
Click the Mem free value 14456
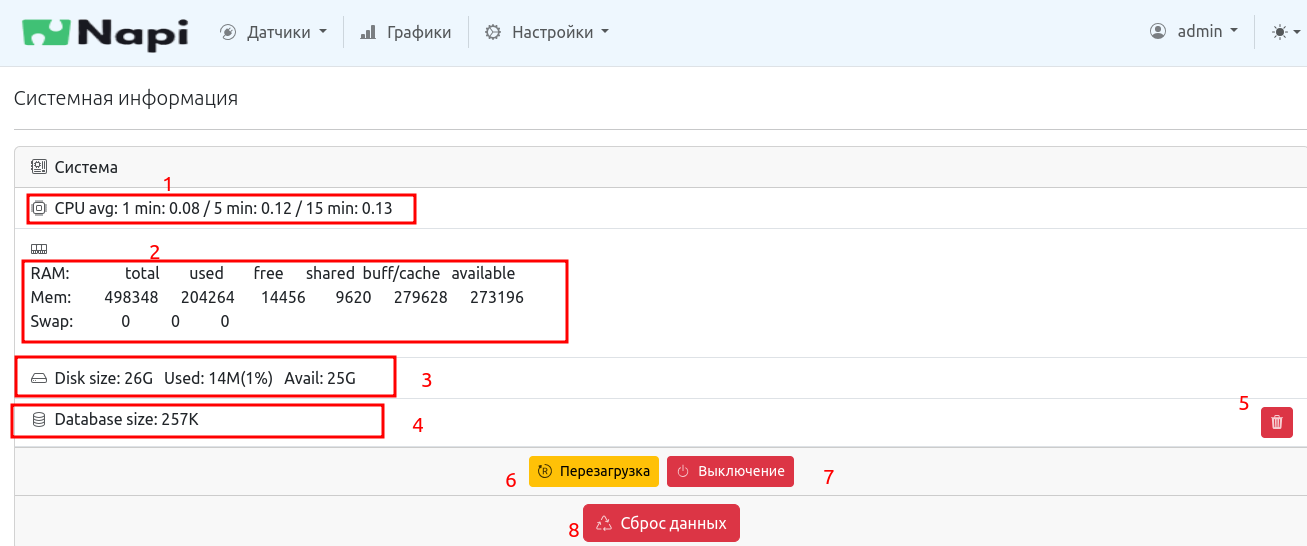coord(283,297)
